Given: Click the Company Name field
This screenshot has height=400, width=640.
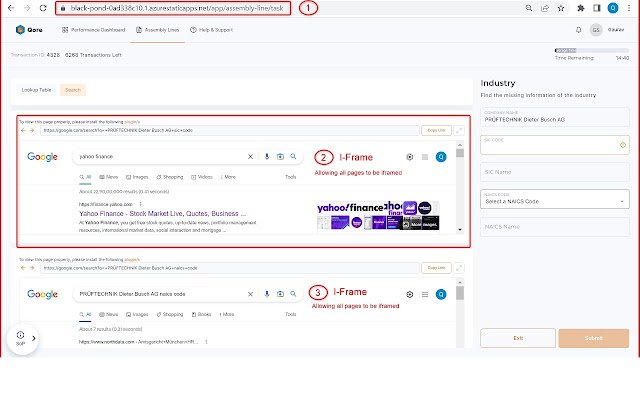Looking at the screenshot, I should pos(555,117).
